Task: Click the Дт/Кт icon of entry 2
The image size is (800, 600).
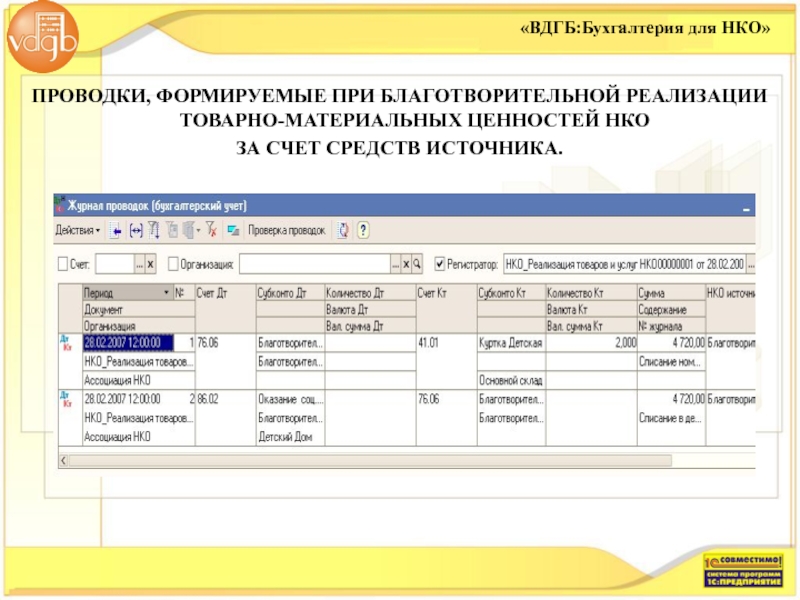Action: click(66, 399)
